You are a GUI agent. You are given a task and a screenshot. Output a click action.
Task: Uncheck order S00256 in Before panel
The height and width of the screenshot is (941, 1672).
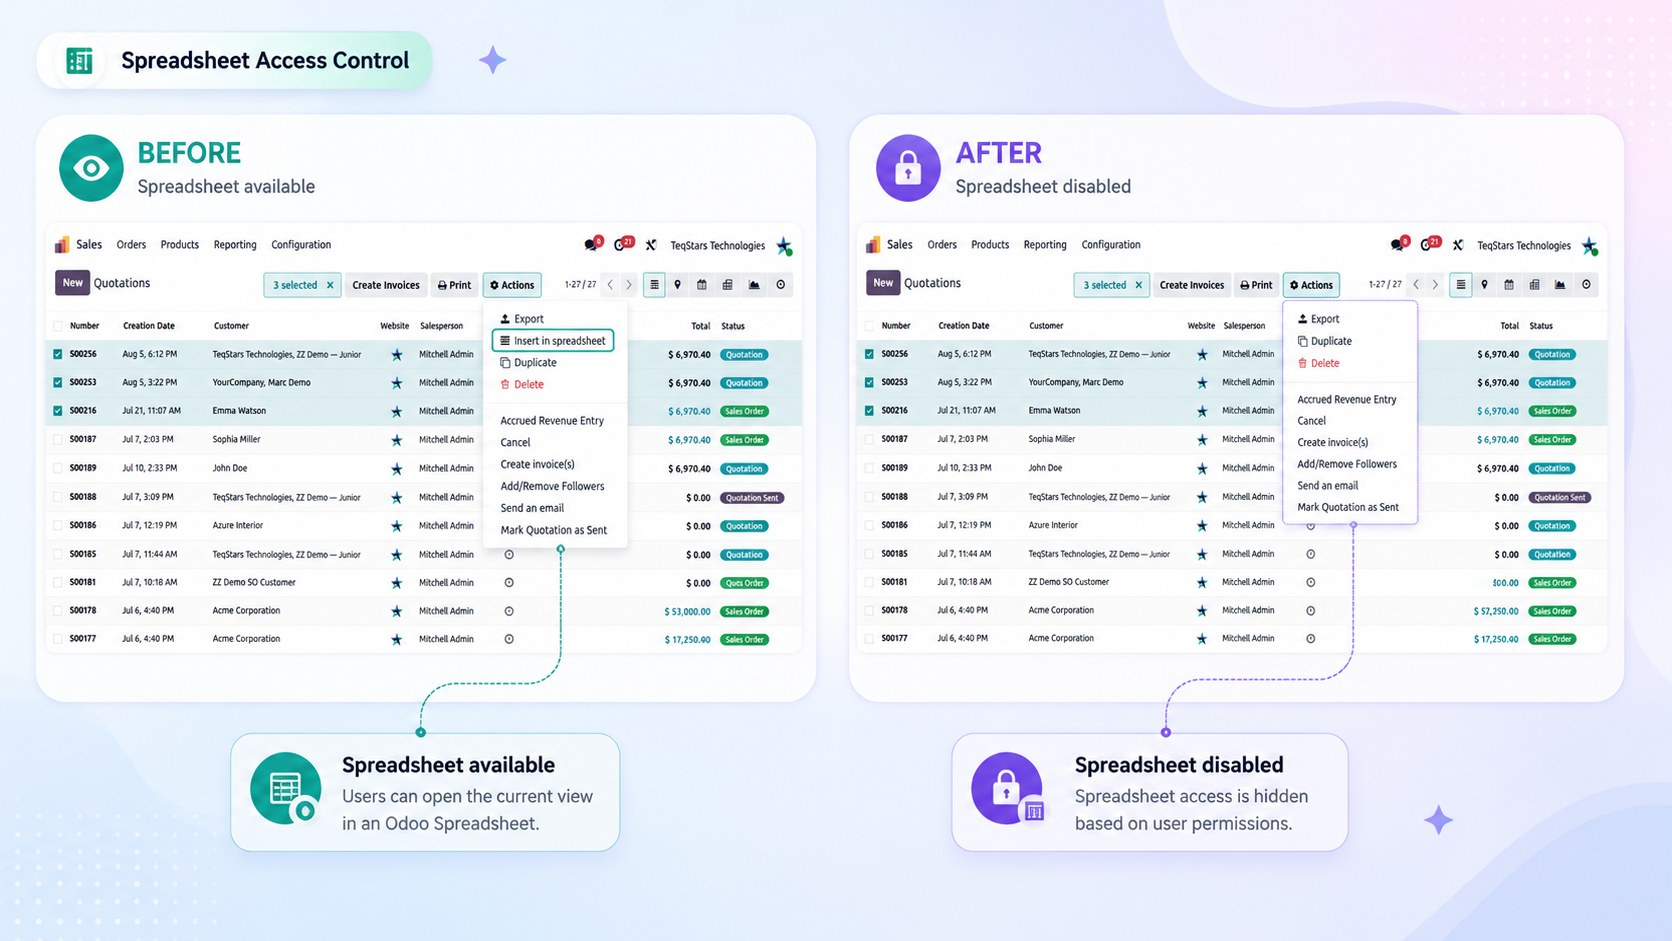(x=58, y=354)
